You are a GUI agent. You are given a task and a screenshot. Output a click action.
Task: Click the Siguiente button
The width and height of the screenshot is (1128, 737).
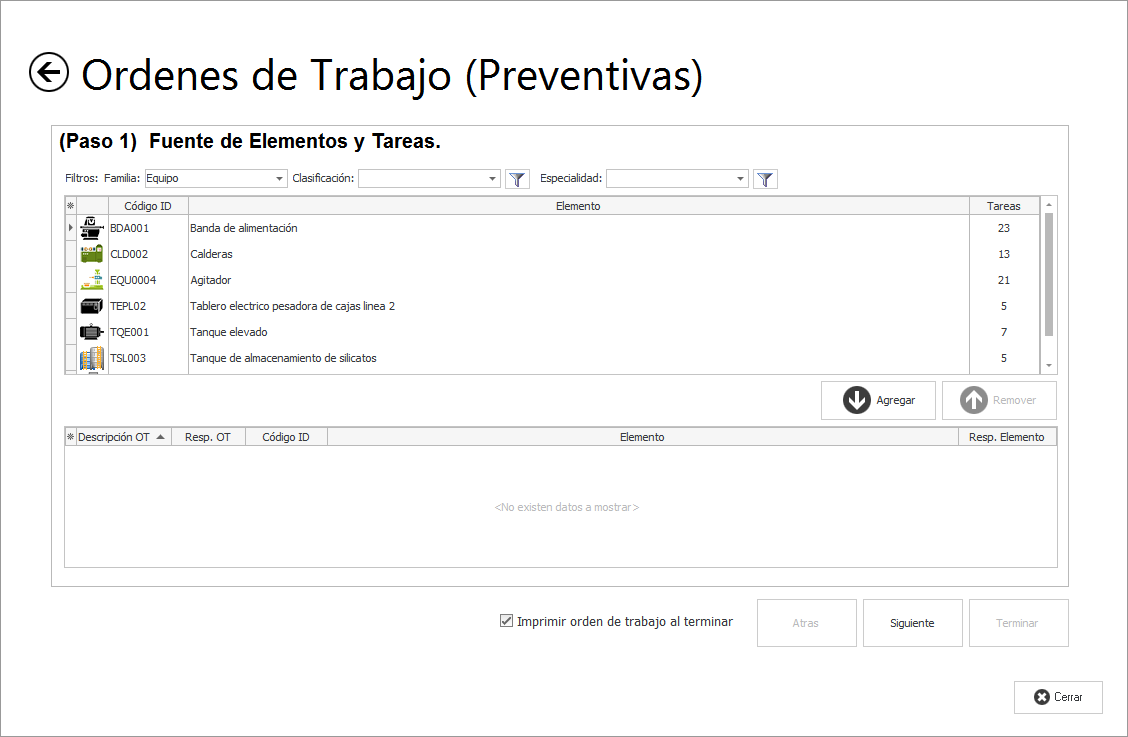coord(912,623)
